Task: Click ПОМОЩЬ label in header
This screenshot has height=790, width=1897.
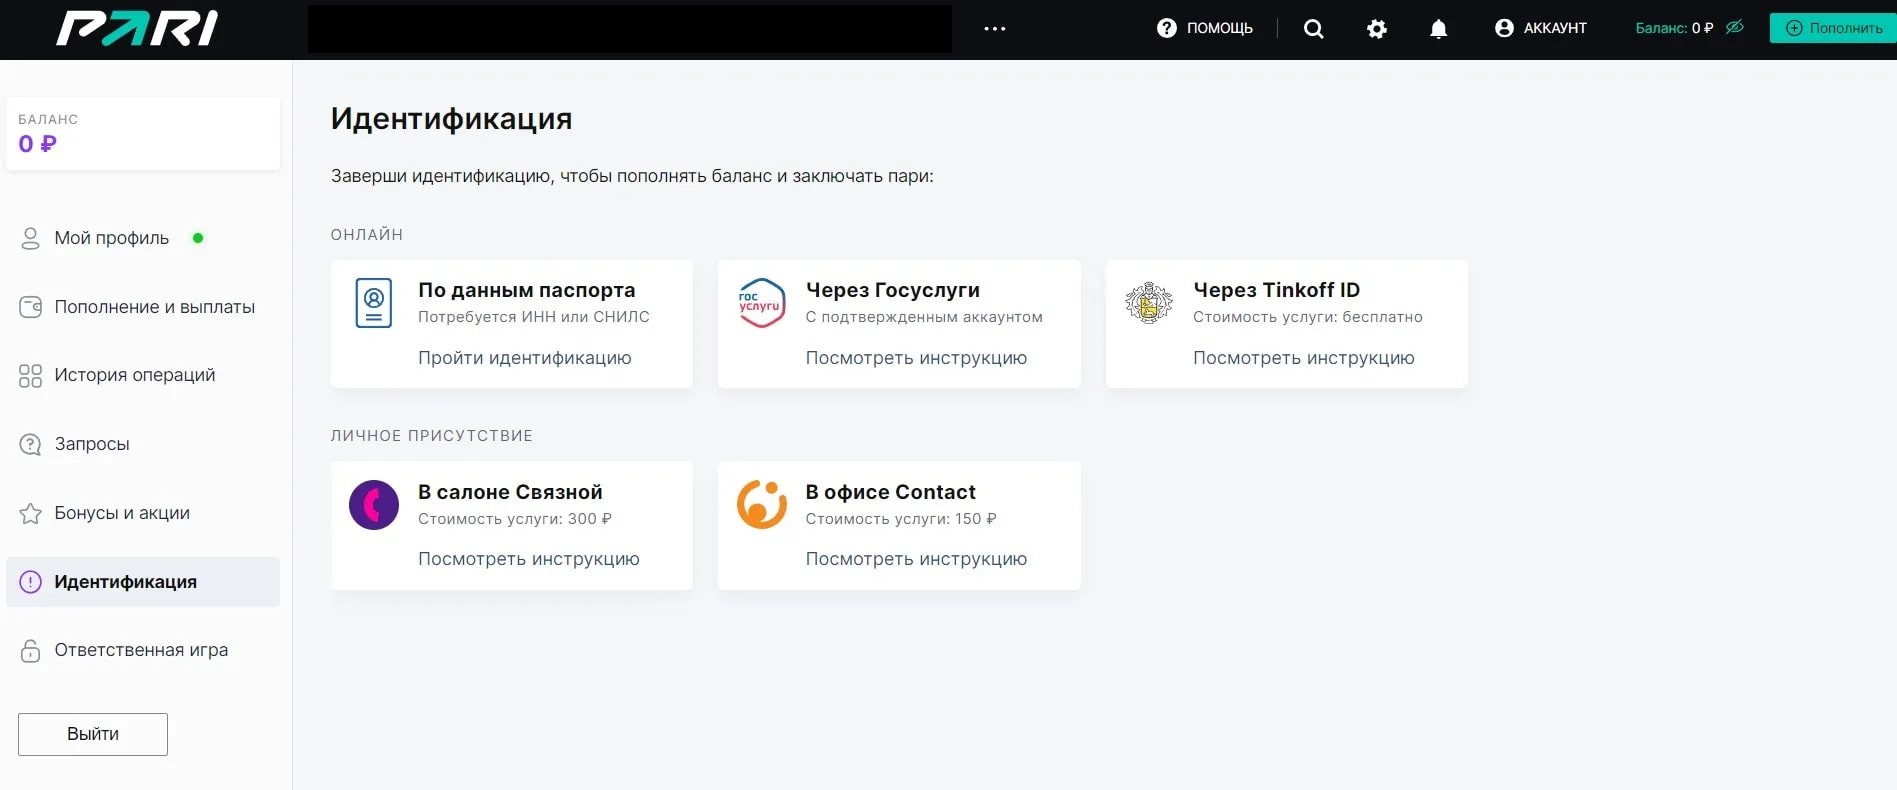Action: pyautogui.click(x=1219, y=28)
